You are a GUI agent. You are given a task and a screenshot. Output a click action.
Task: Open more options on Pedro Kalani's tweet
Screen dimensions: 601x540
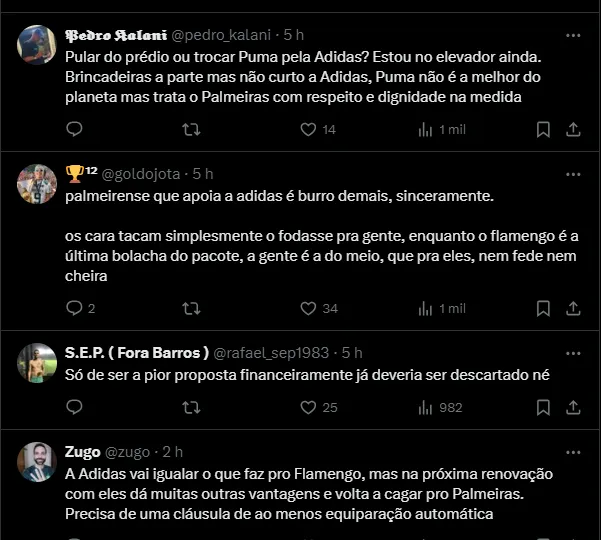(x=573, y=34)
